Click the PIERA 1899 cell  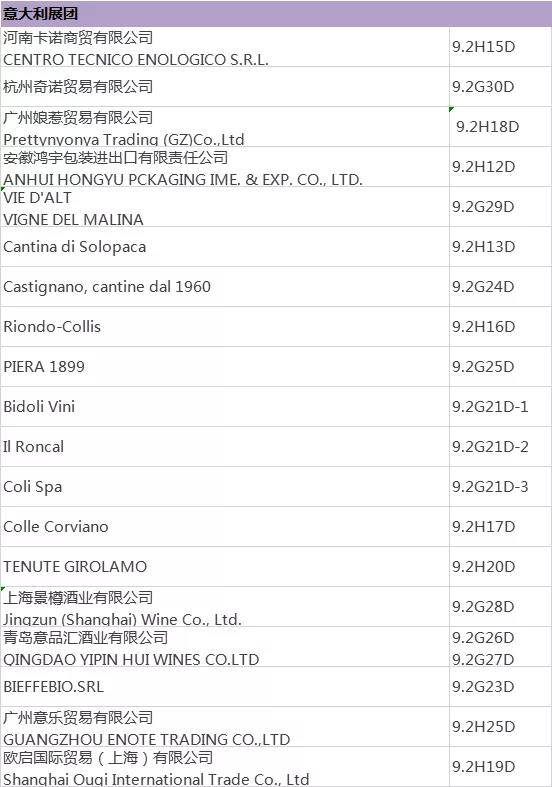[x=225, y=366]
